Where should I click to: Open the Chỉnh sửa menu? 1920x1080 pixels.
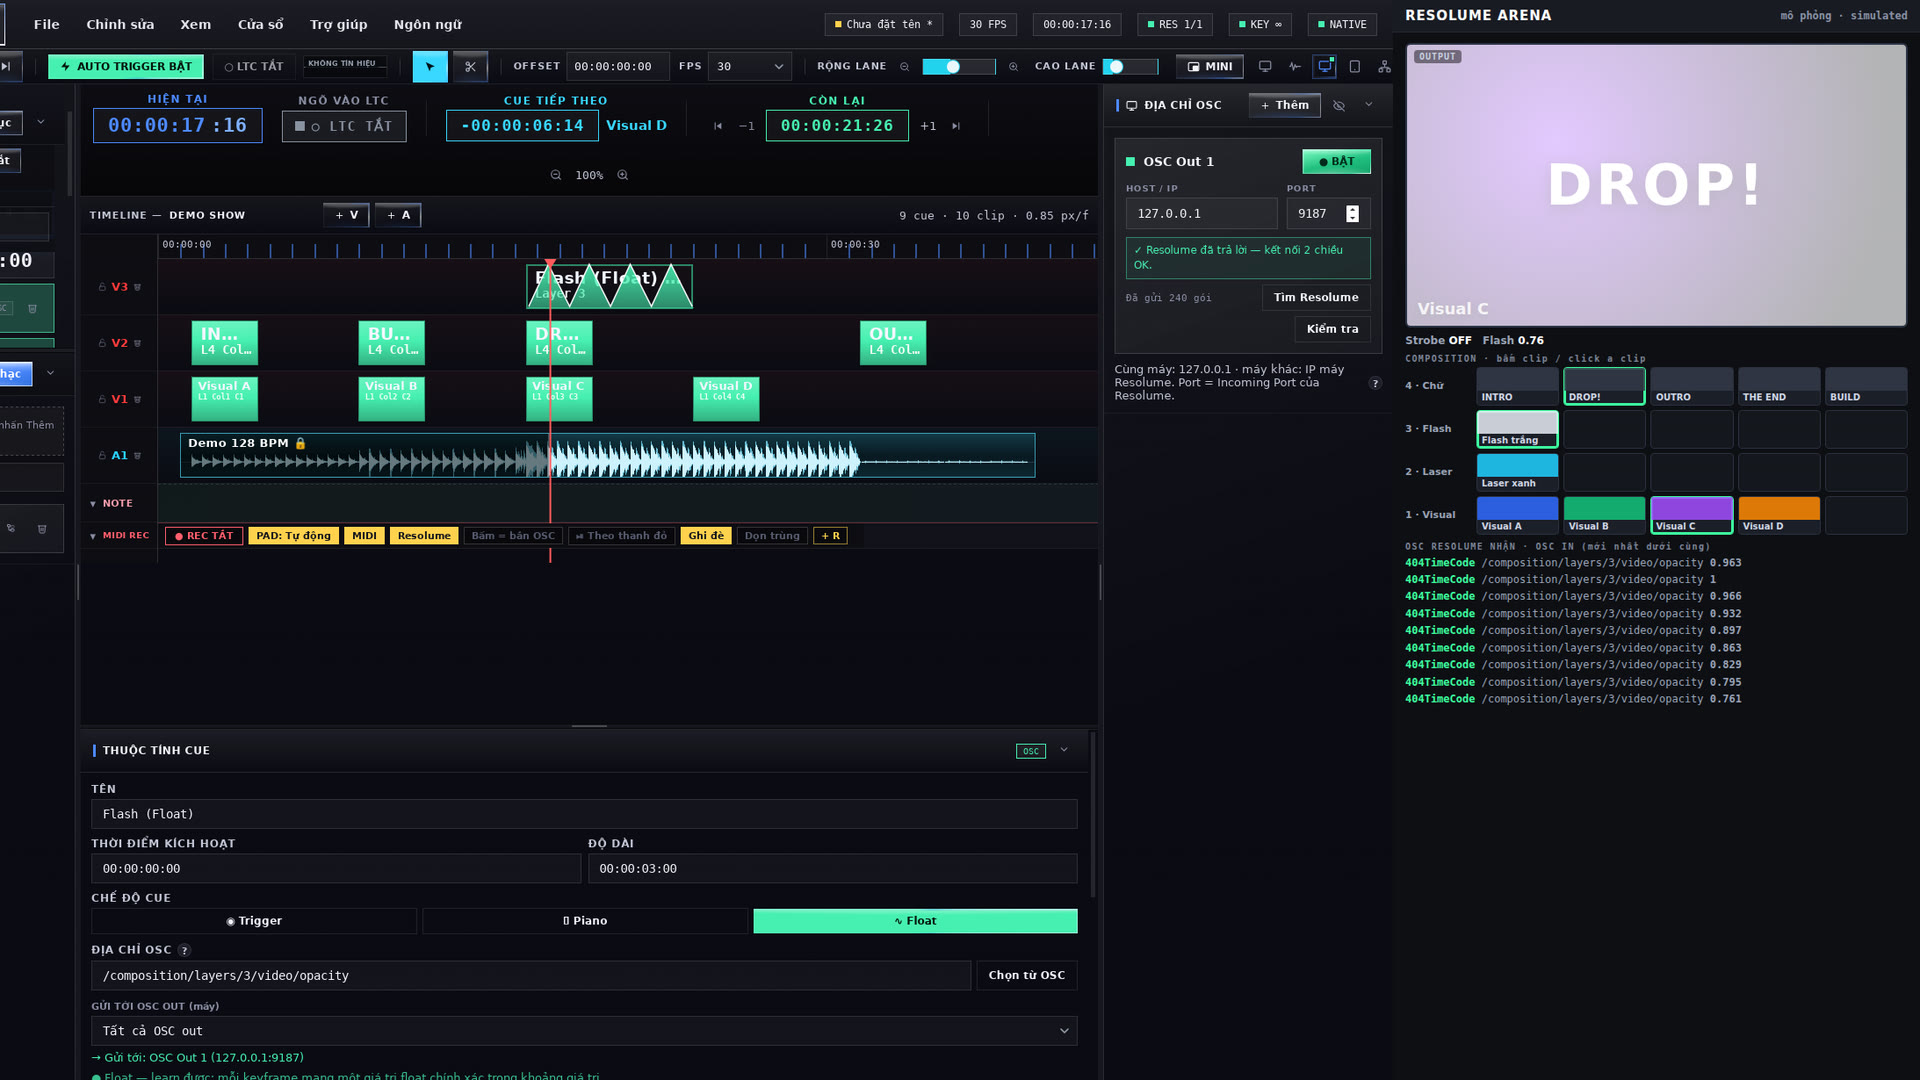[120, 24]
